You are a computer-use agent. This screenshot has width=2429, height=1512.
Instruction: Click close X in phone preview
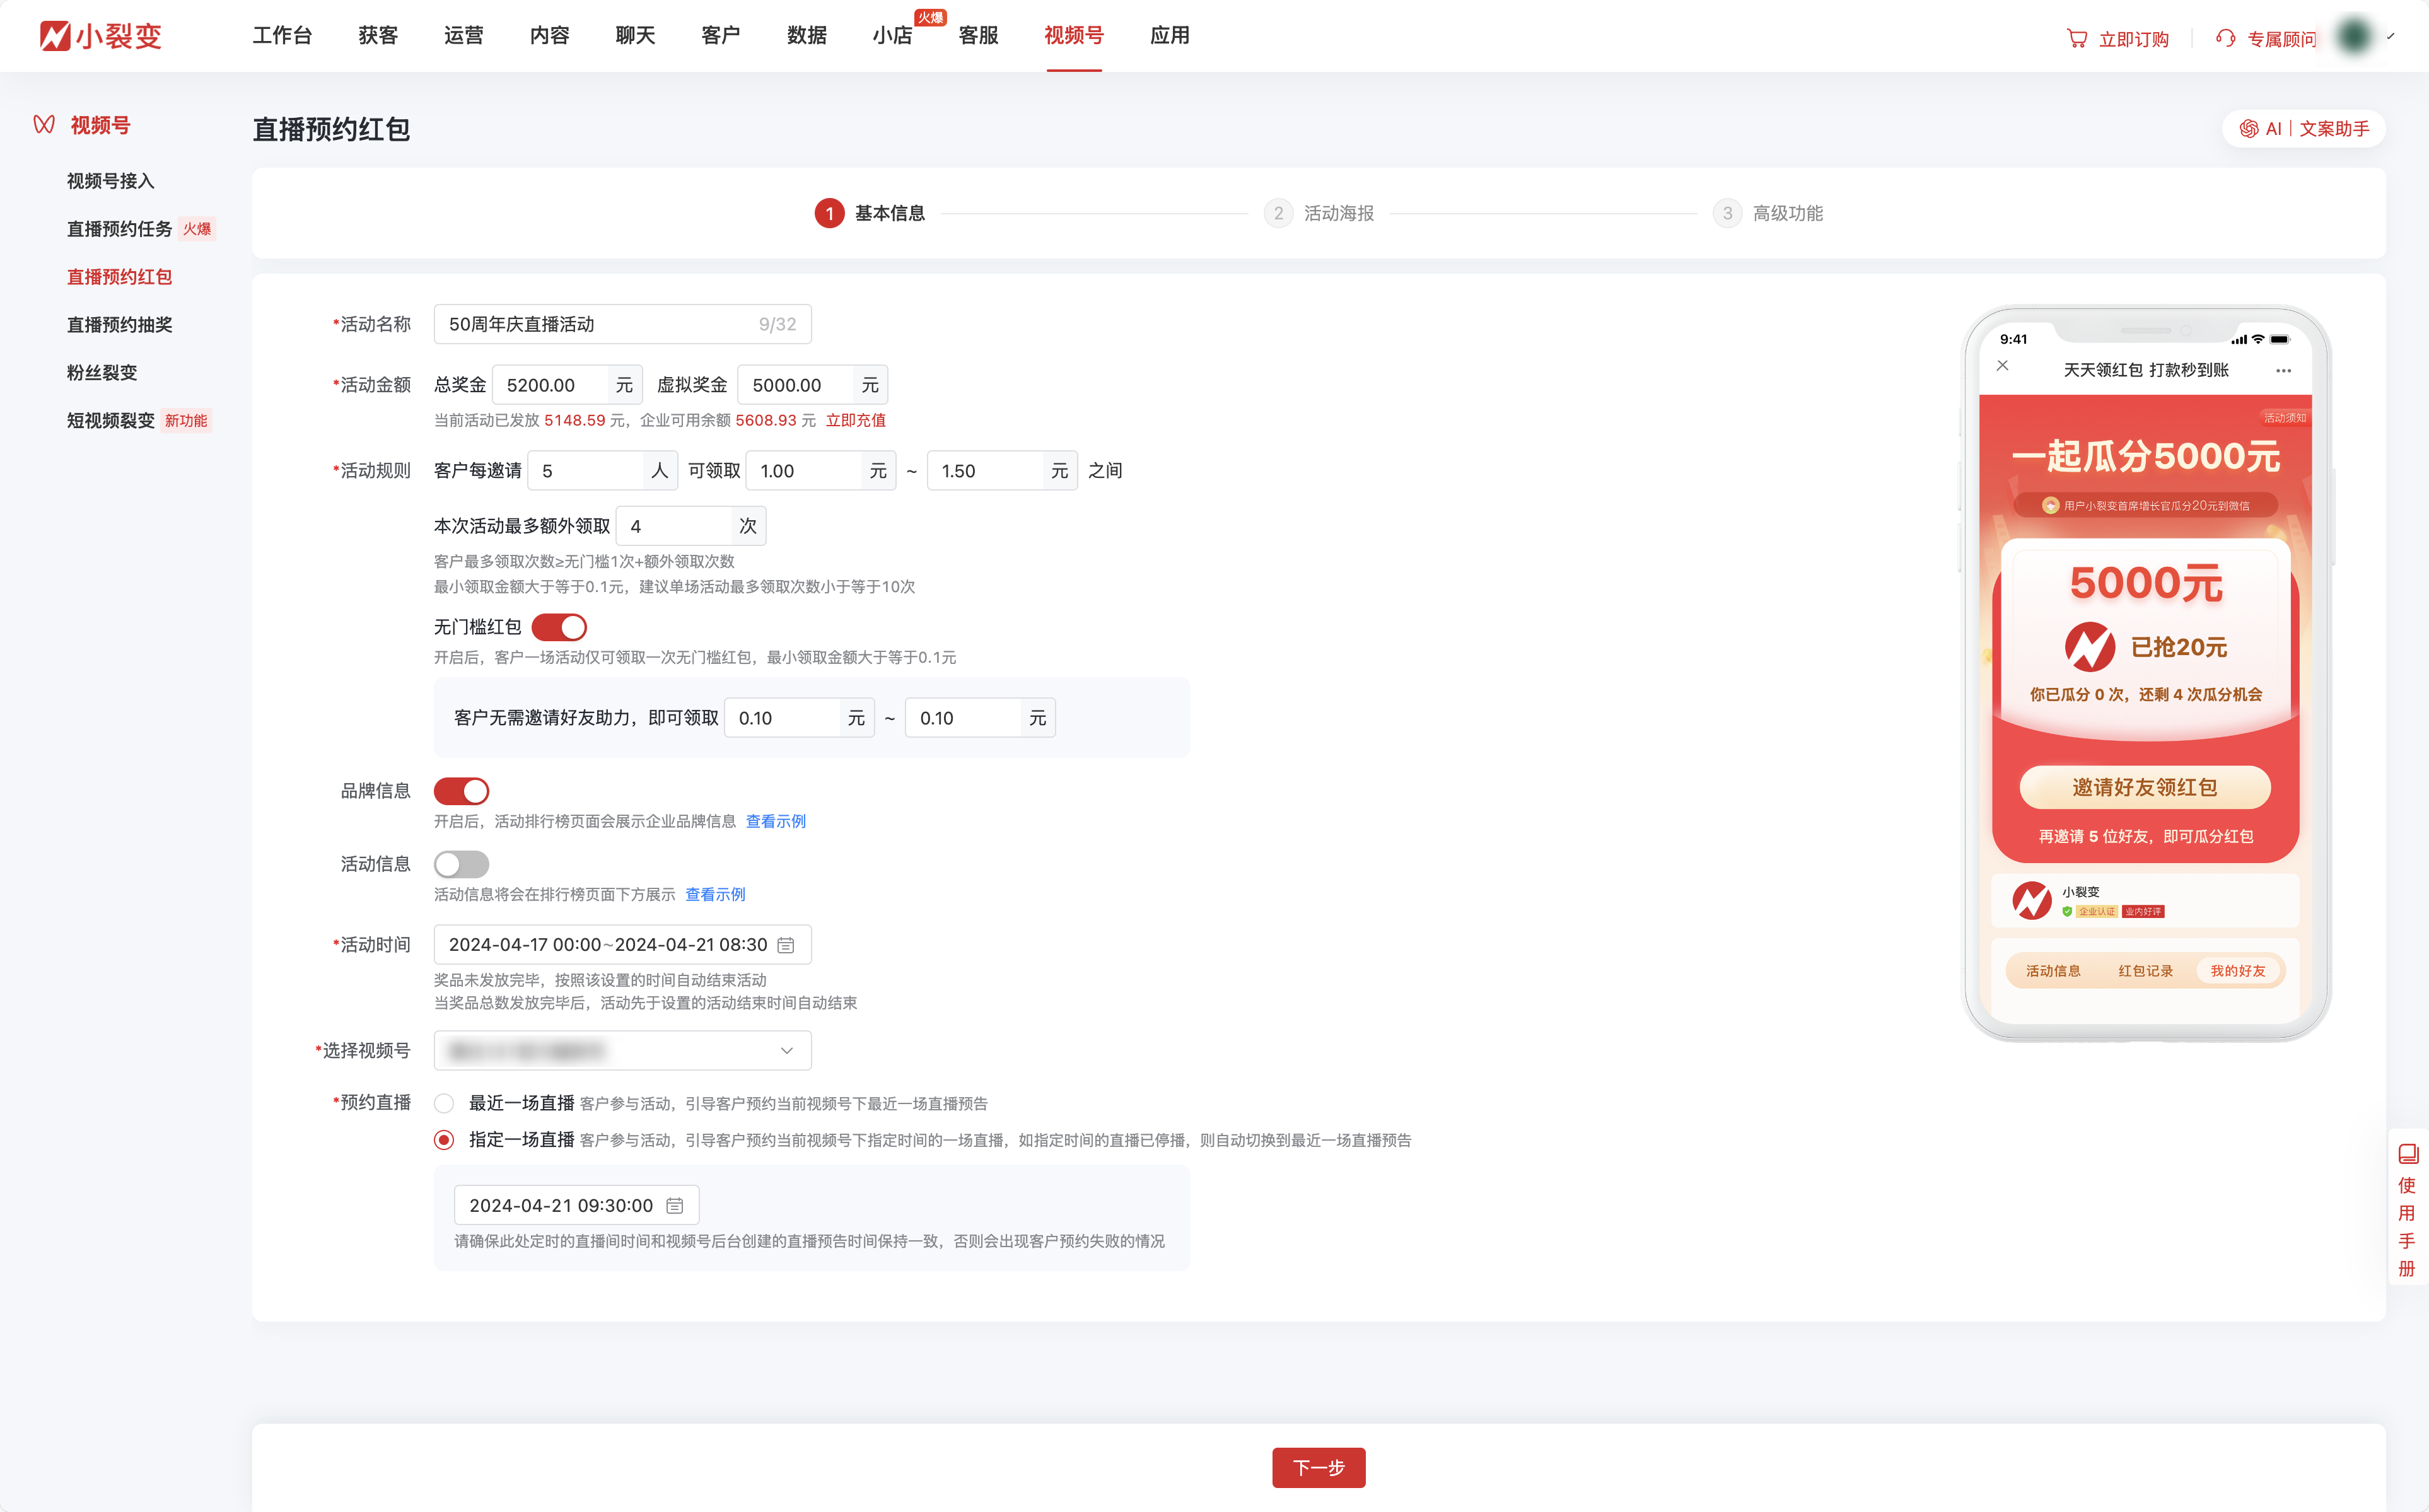tap(2002, 366)
